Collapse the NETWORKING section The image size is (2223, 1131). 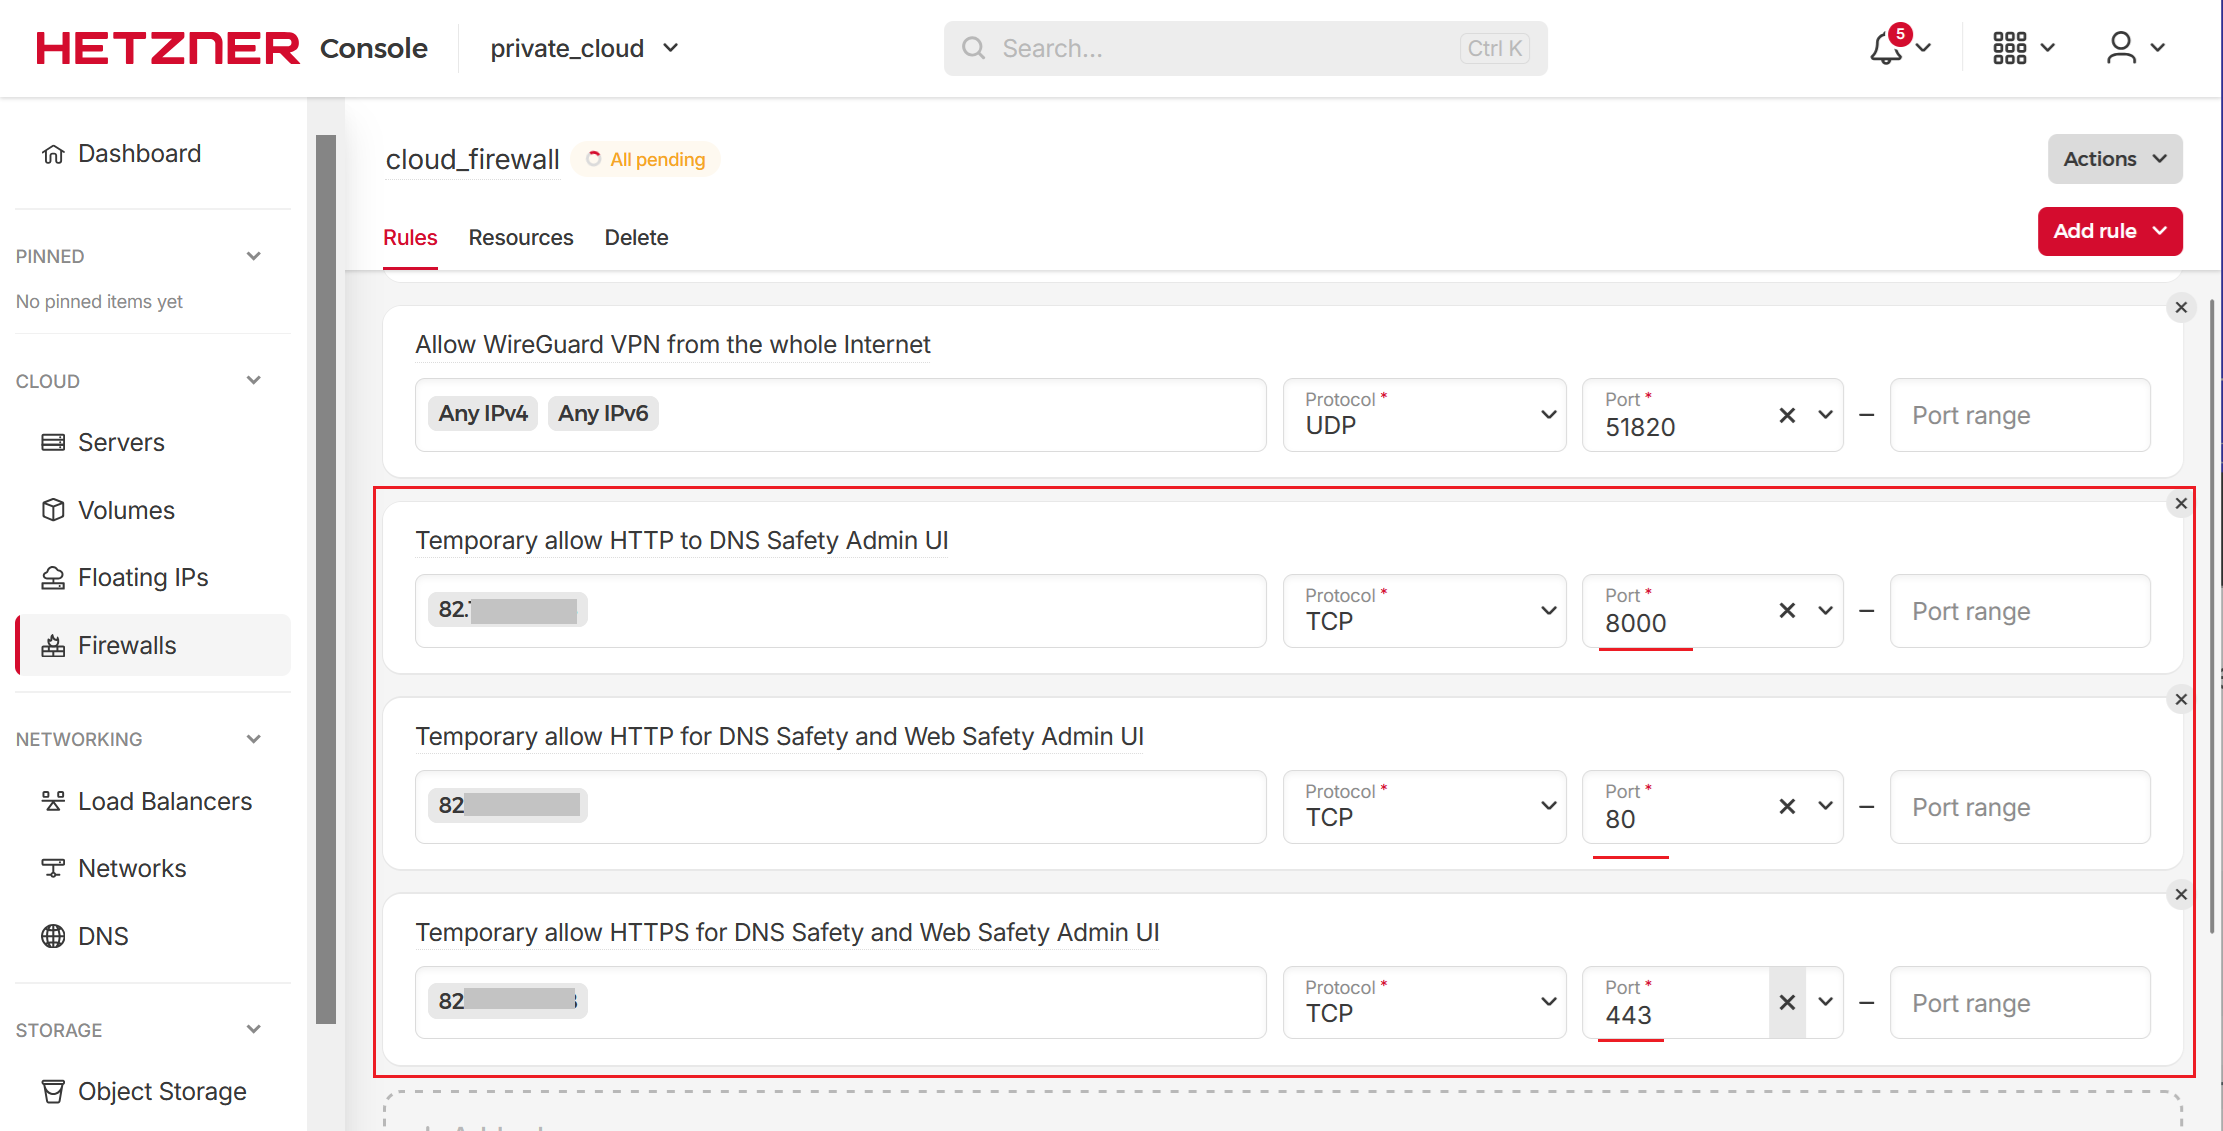coord(254,739)
